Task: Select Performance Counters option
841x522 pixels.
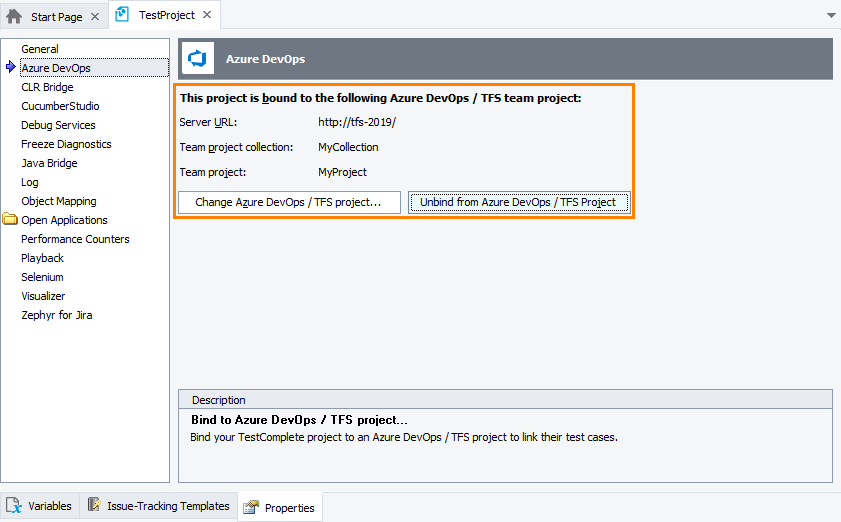Action: (x=75, y=239)
